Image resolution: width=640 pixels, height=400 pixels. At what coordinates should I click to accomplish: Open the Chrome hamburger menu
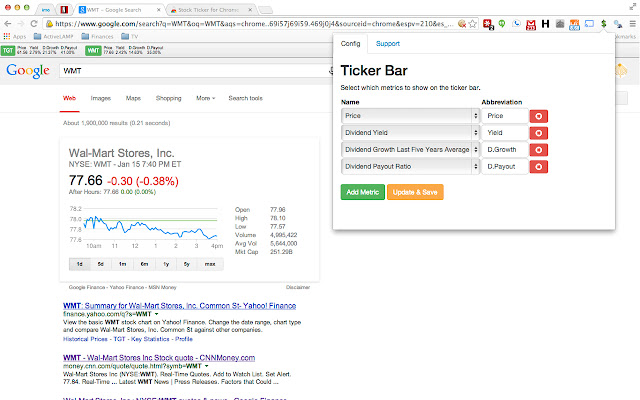coord(632,24)
